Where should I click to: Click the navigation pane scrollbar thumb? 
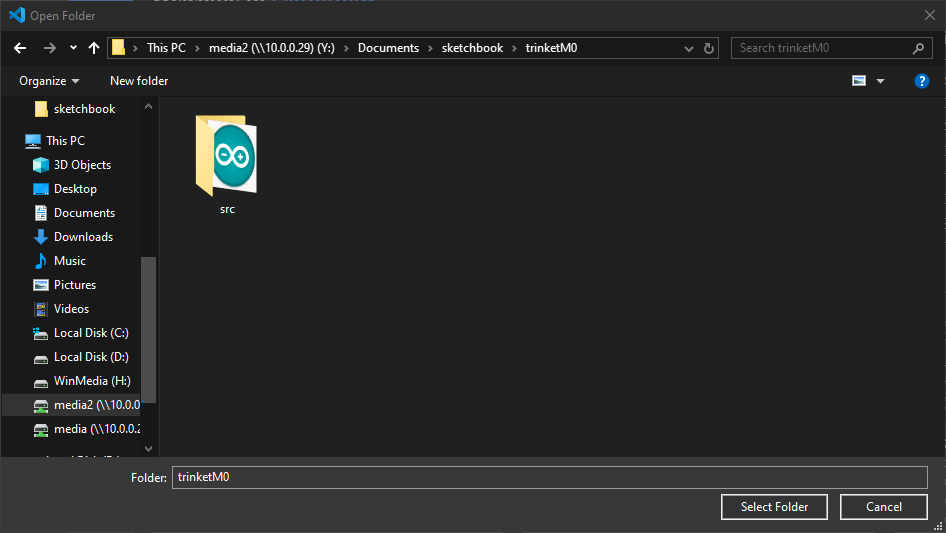click(148, 330)
